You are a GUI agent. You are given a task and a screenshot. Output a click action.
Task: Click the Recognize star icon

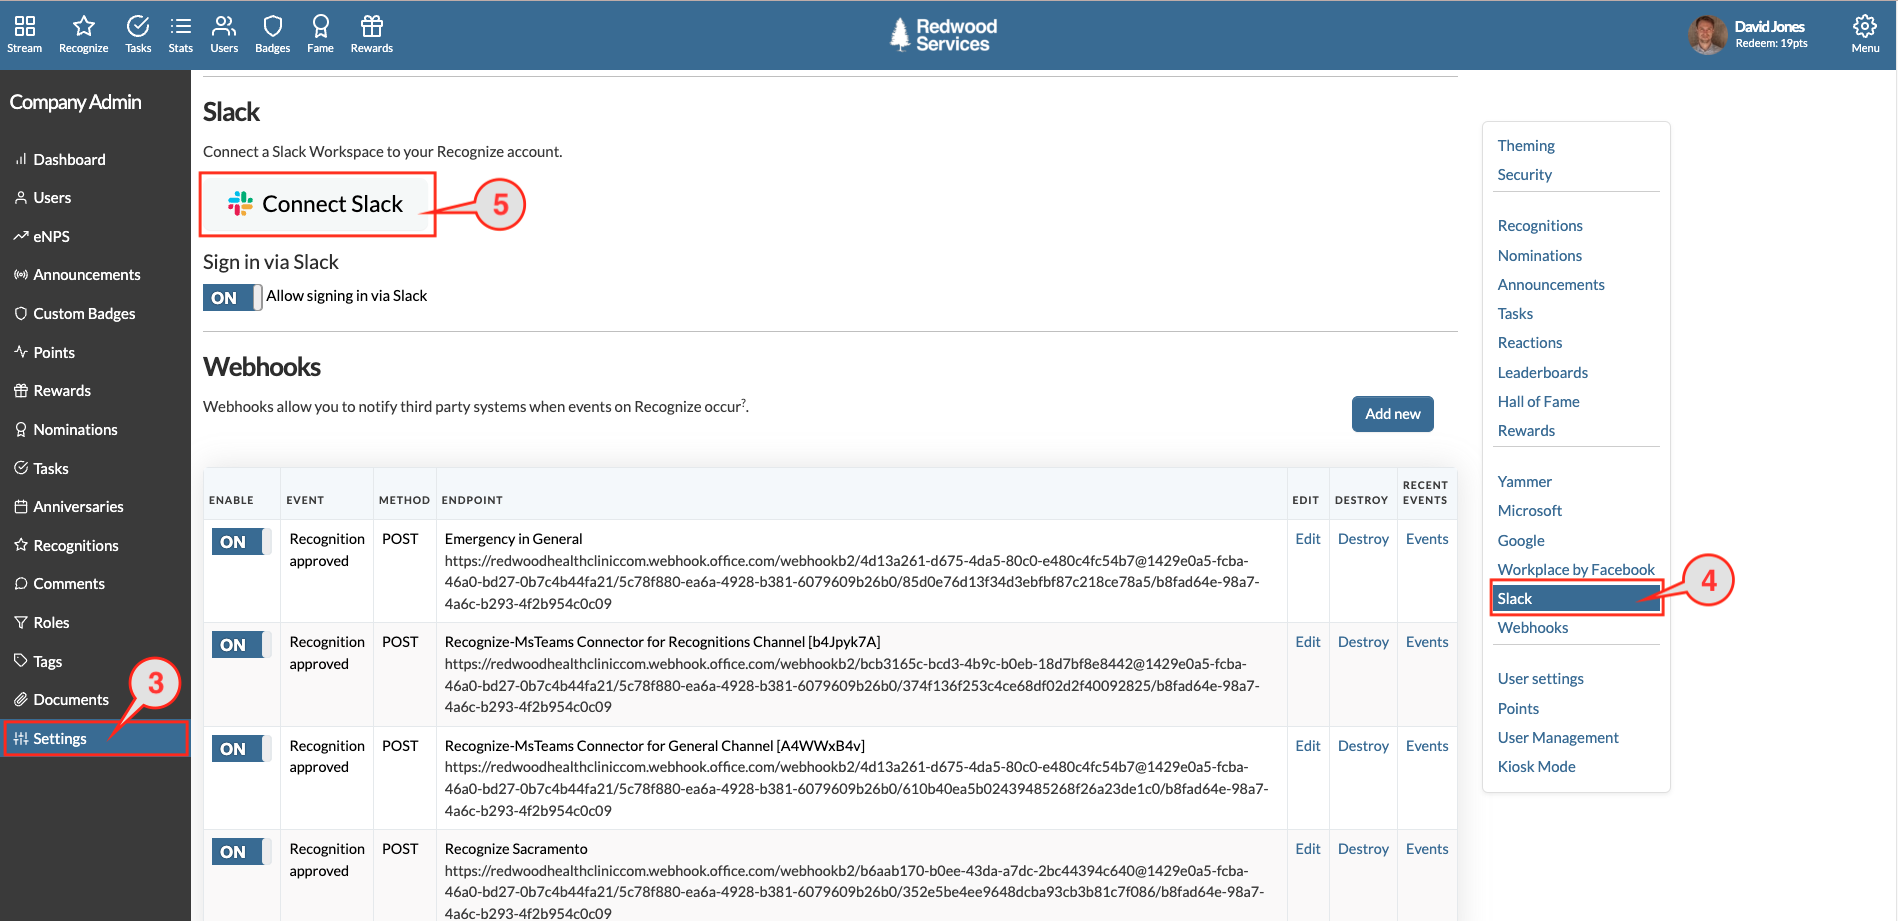point(83,34)
